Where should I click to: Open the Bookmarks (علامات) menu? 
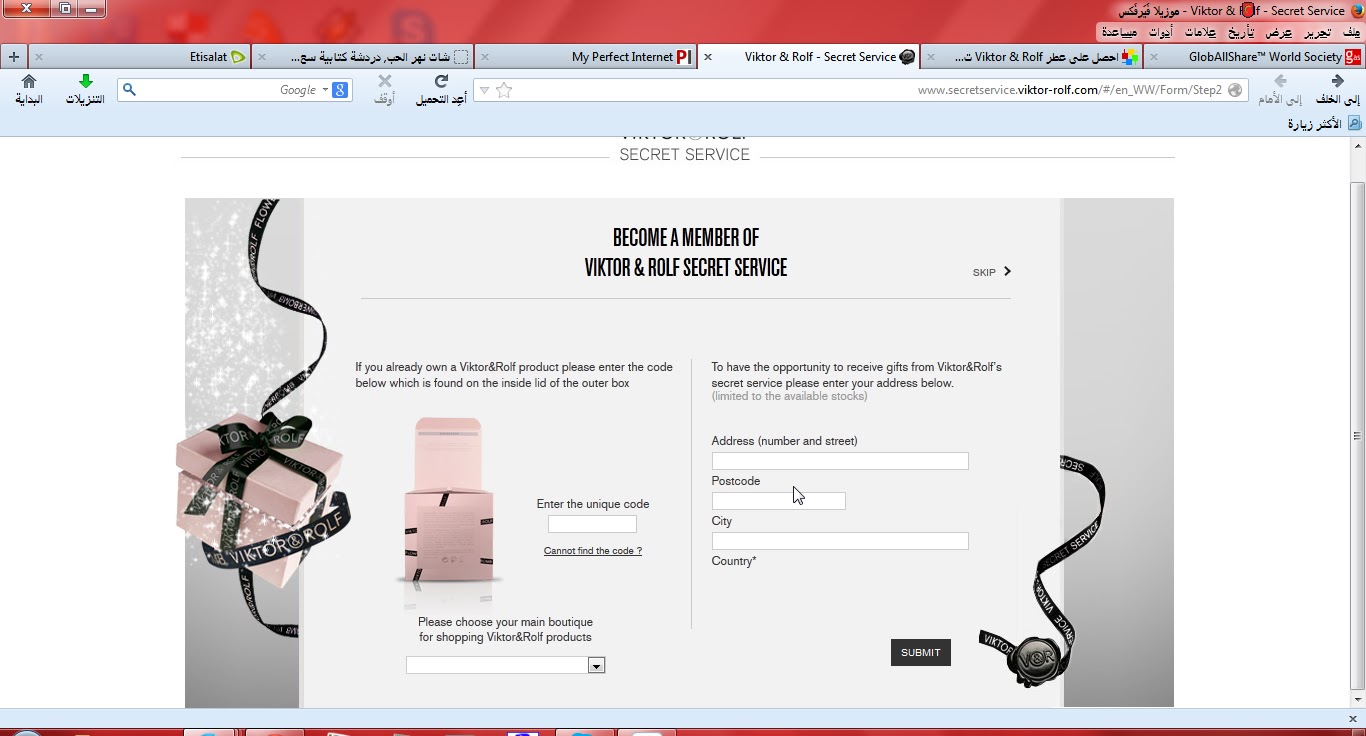point(1200,33)
